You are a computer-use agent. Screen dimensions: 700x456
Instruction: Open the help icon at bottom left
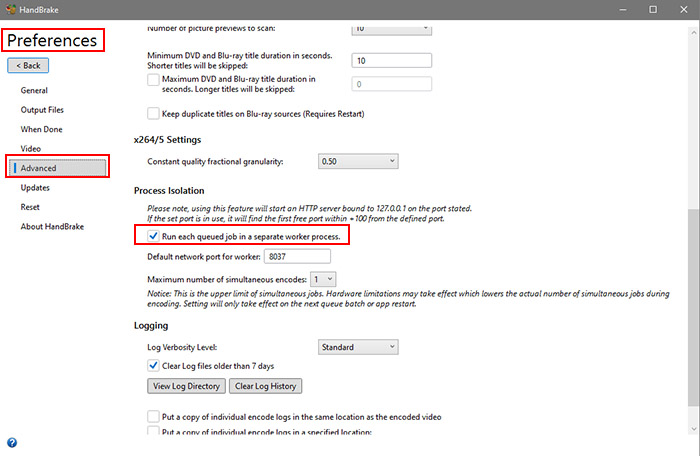tap(11, 442)
